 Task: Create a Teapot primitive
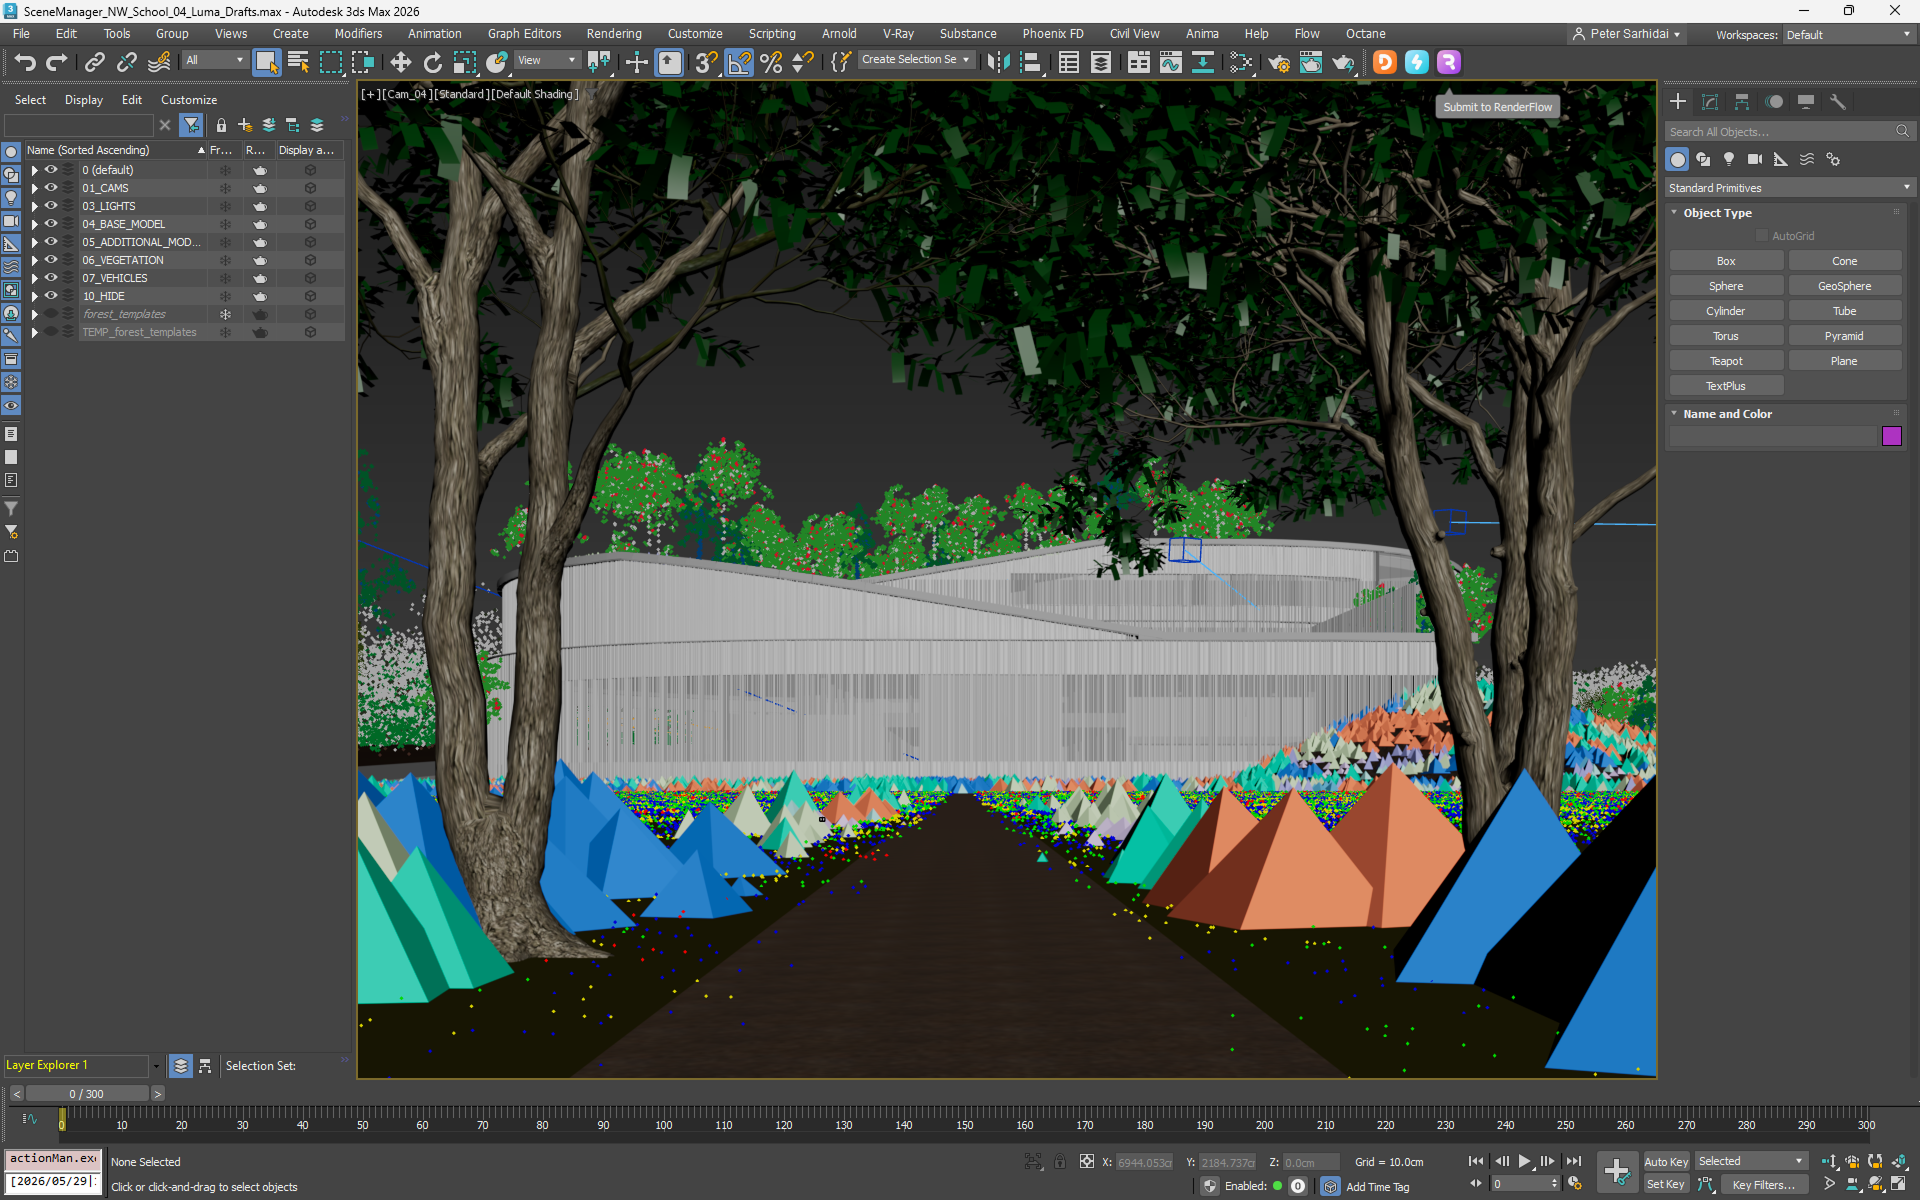[1726, 361]
